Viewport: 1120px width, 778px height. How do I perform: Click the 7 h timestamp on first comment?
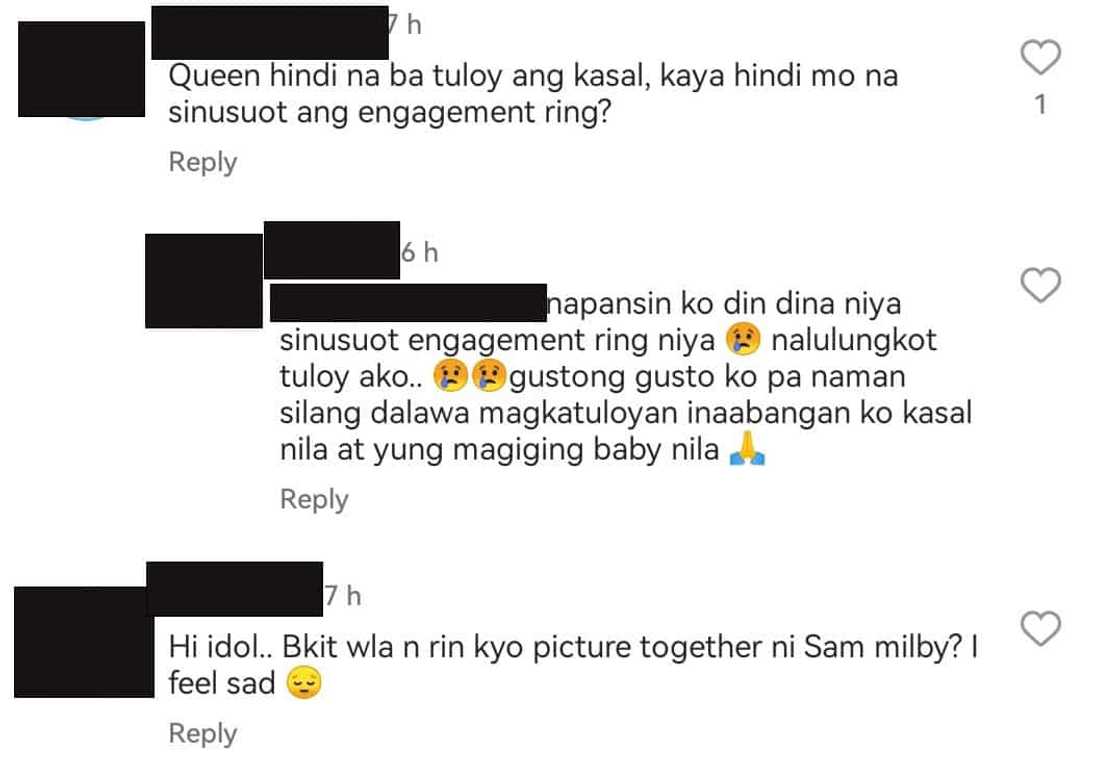(406, 25)
